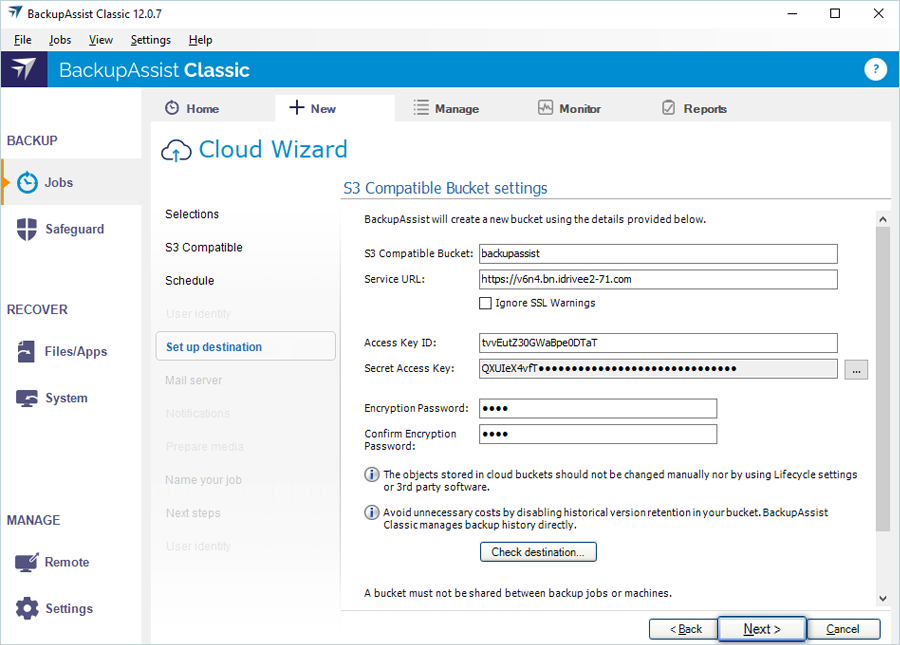Open Remote management
Screen dimensions: 900x645
click(53, 562)
